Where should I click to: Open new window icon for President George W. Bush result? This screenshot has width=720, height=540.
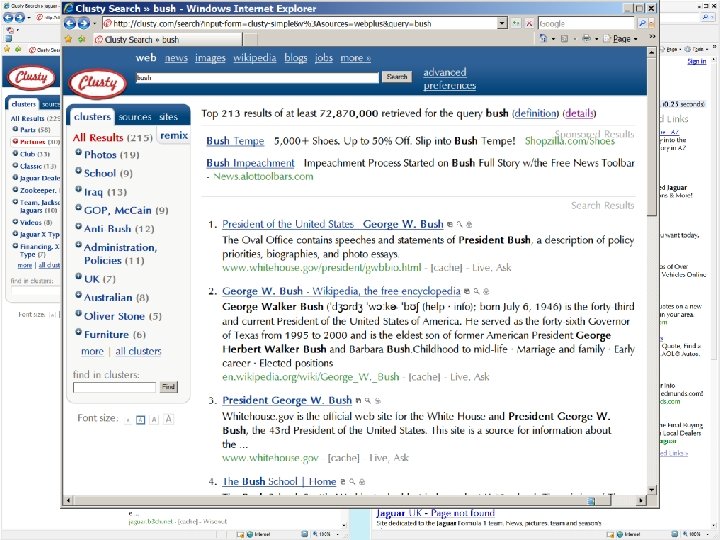358,400
